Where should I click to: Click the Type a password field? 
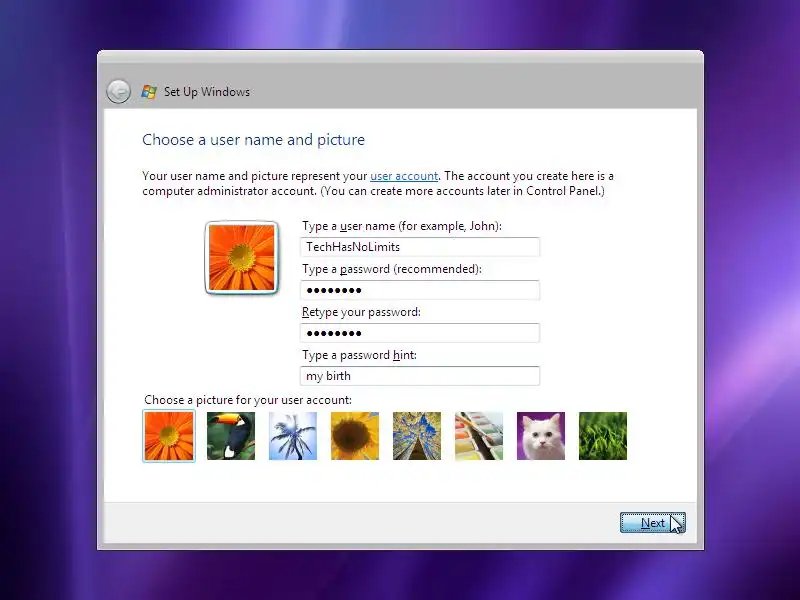pyautogui.click(x=420, y=290)
